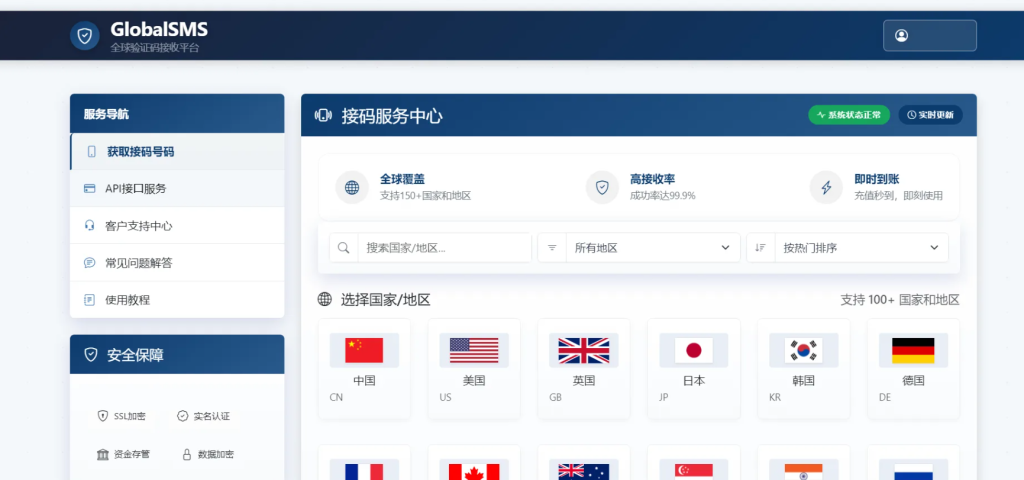Click the 资金存管 bank badge
Screen dimensions: 1024x480
(x=123, y=454)
